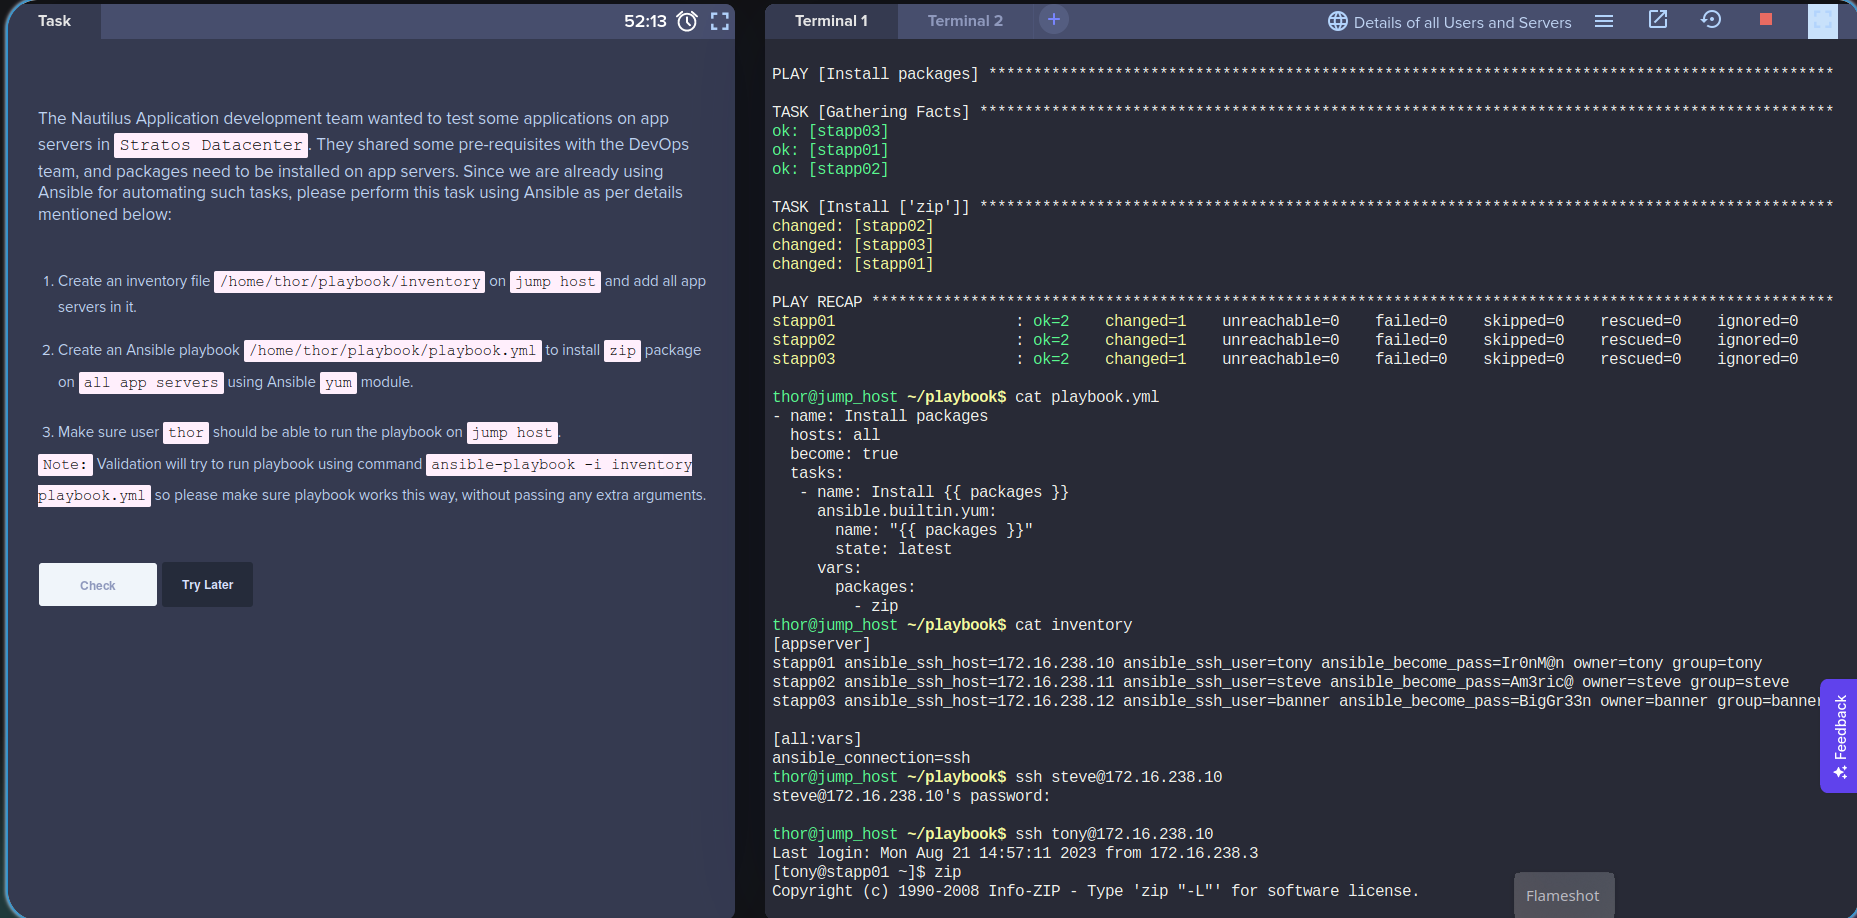This screenshot has height=918, width=1857.
Task: Expand task panel with fullscreen icon
Action: tap(720, 21)
